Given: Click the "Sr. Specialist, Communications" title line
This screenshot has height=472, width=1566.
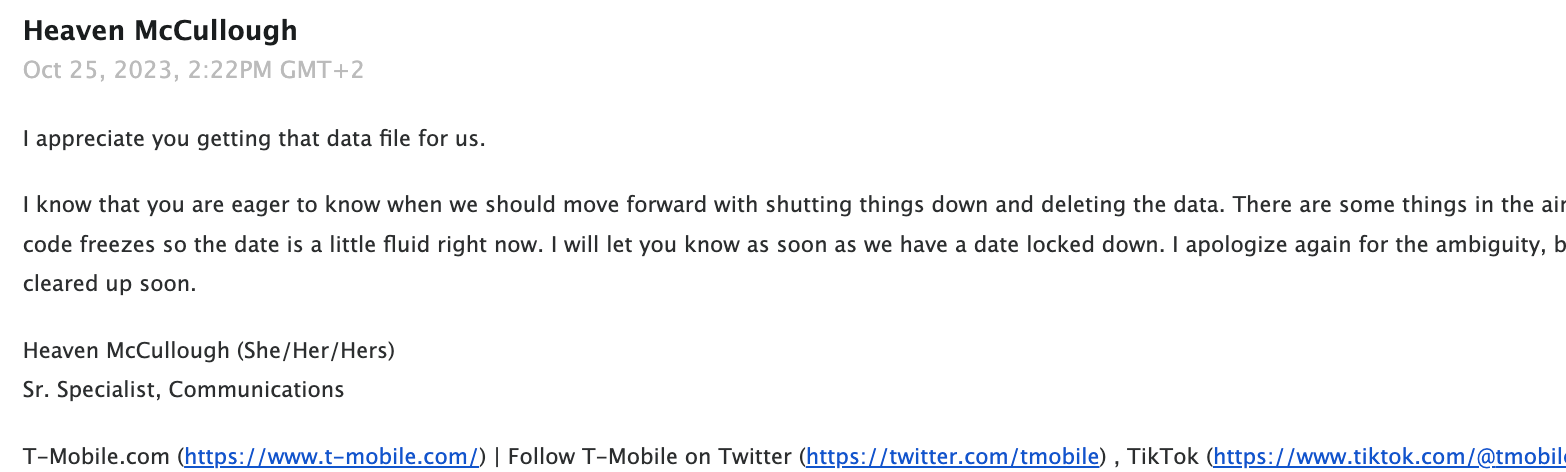Looking at the screenshot, I should click(x=183, y=390).
